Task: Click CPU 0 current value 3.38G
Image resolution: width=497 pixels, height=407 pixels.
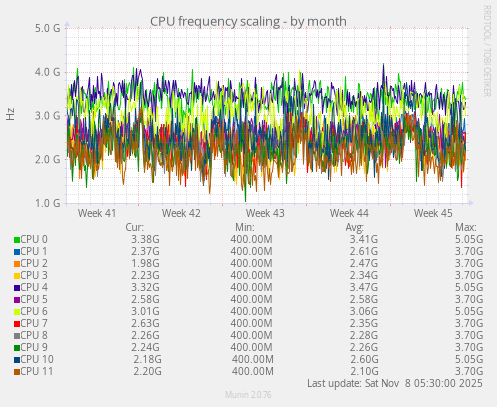Action: pos(145,239)
